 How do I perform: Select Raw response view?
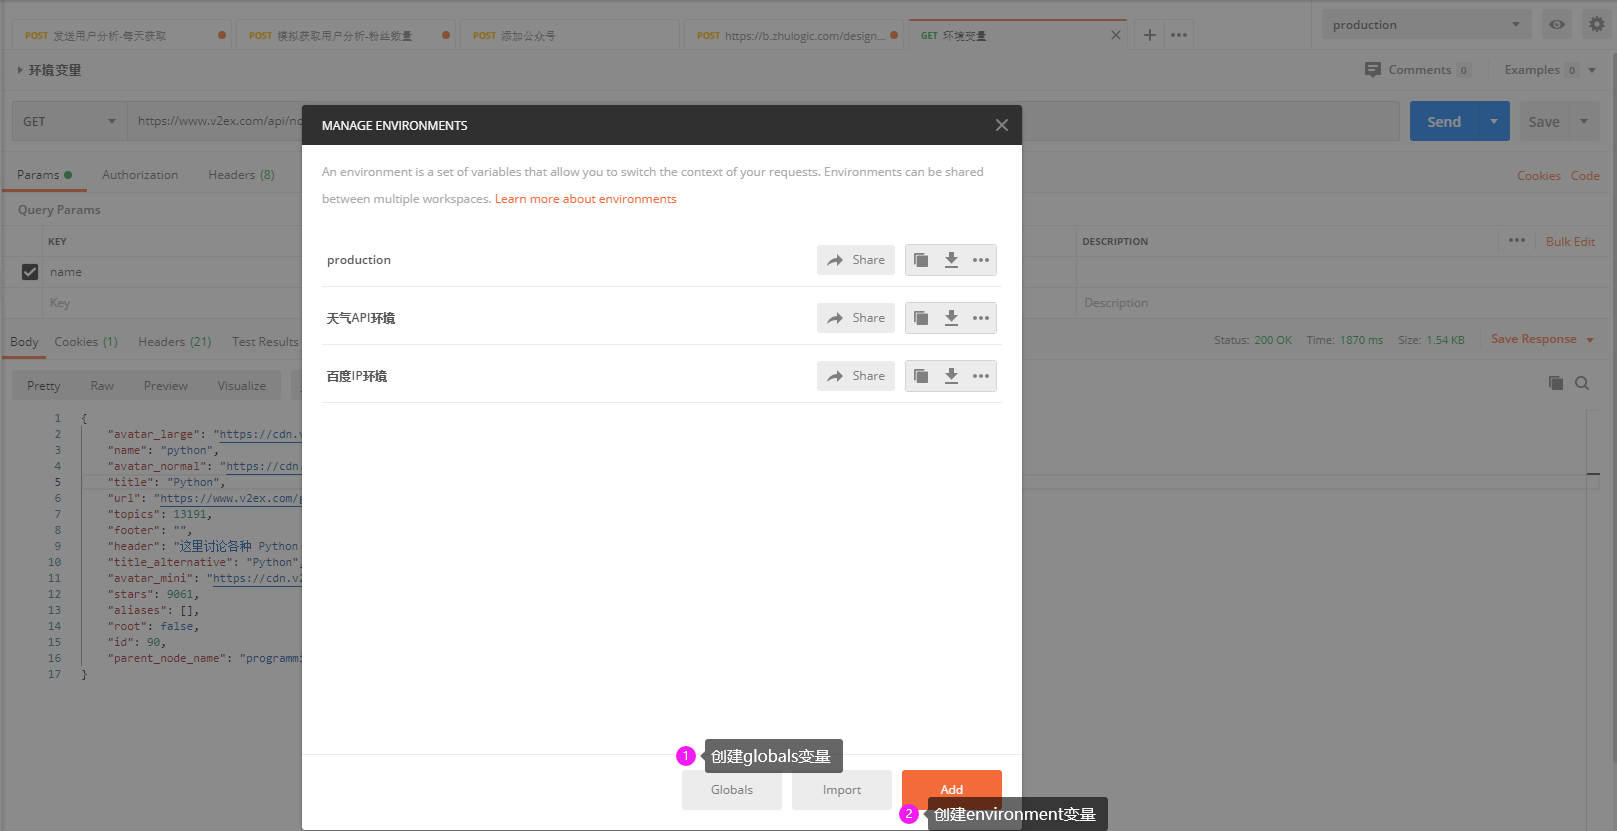click(102, 386)
